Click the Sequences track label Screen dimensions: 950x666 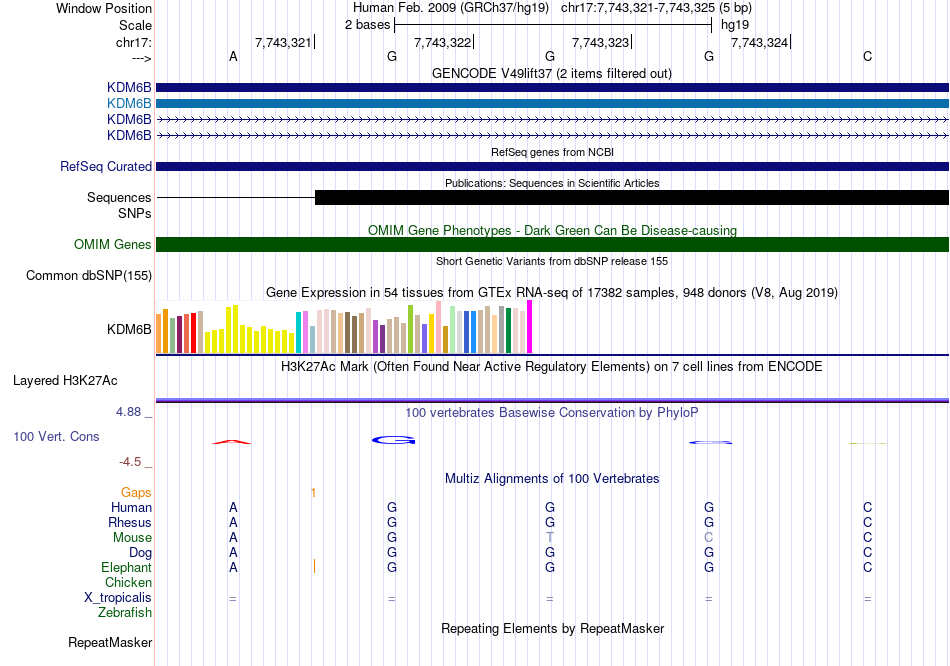[119, 198]
